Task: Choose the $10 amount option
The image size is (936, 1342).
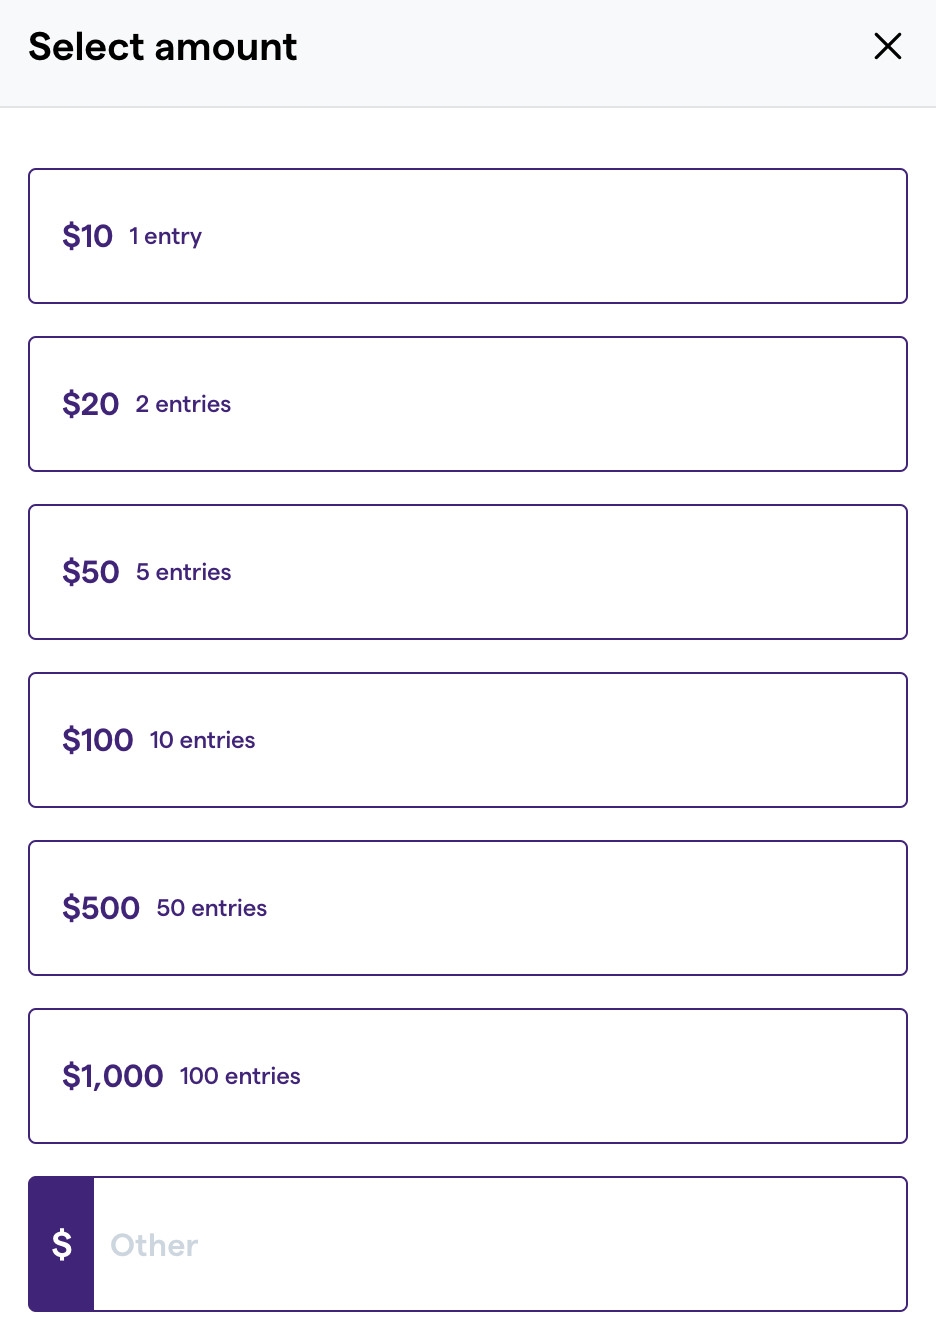Action: pyautogui.click(x=468, y=236)
